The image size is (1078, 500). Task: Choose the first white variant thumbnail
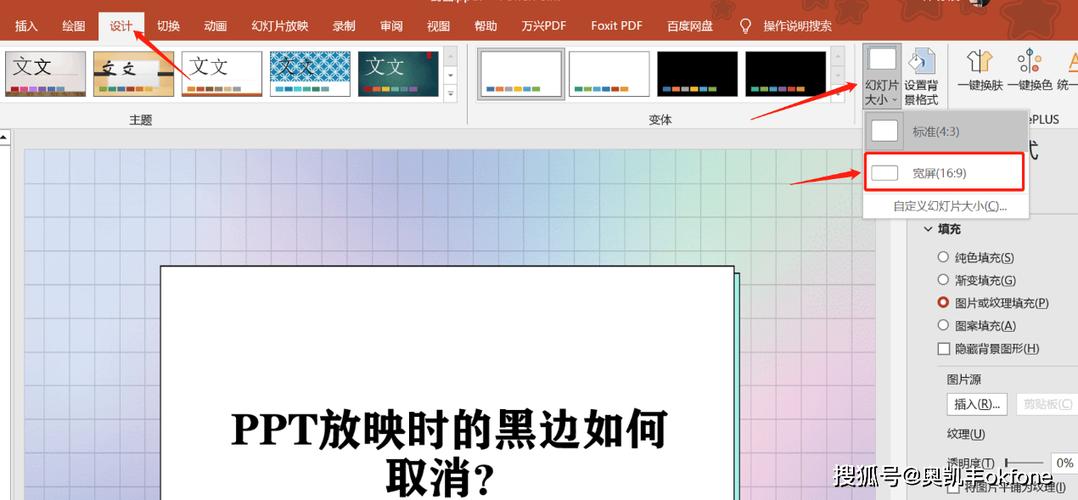tap(521, 74)
